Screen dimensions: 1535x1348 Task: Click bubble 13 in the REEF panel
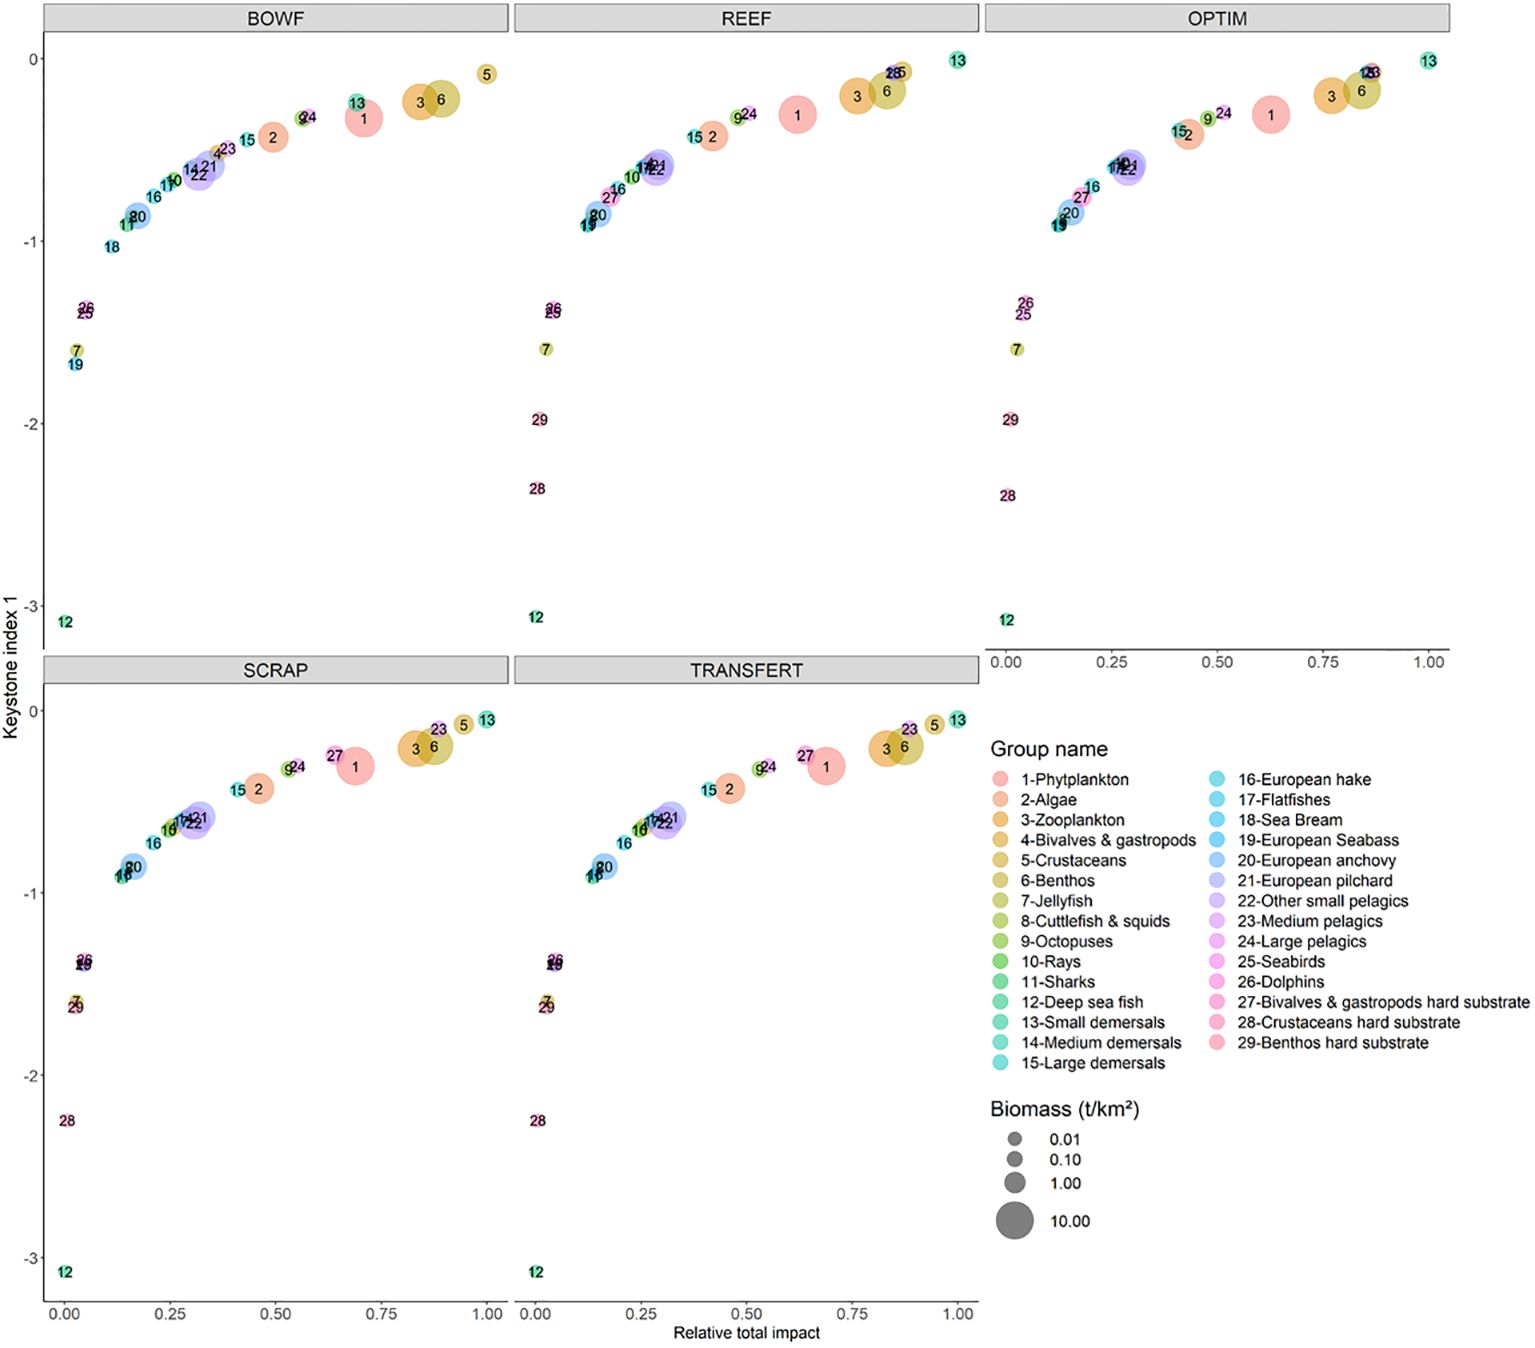tap(958, 60)
